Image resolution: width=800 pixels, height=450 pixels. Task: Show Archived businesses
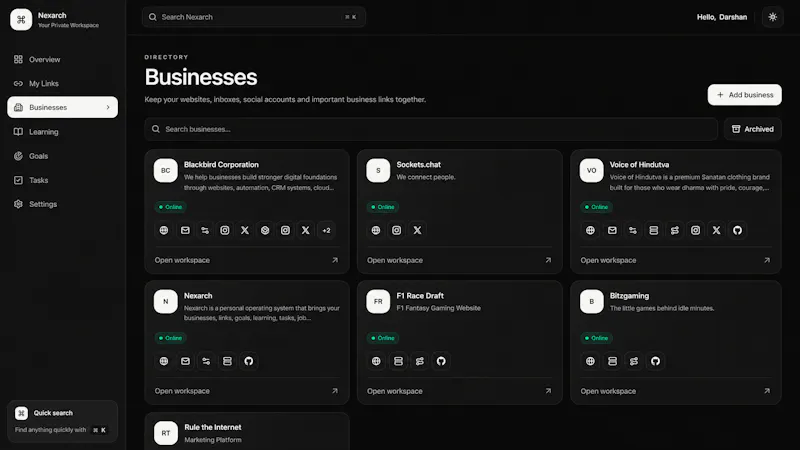753,129
